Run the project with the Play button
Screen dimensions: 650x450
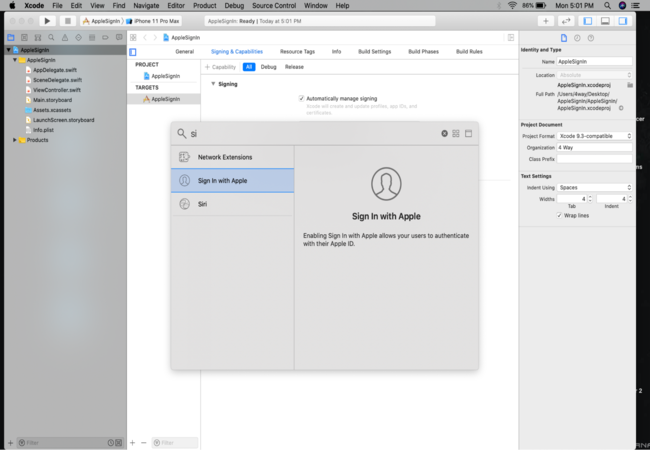(47, 21)
